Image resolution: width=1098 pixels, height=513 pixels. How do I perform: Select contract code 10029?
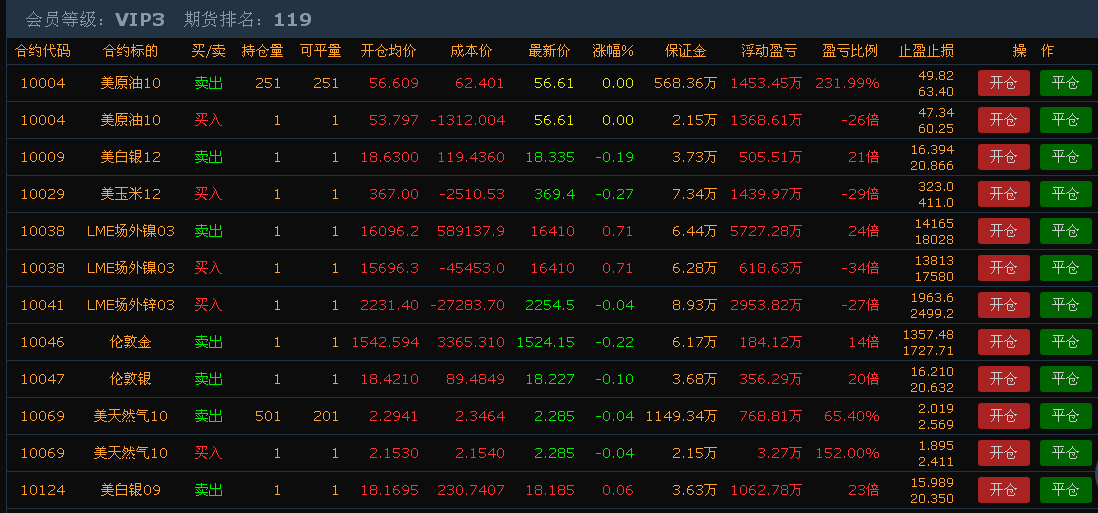43,194
